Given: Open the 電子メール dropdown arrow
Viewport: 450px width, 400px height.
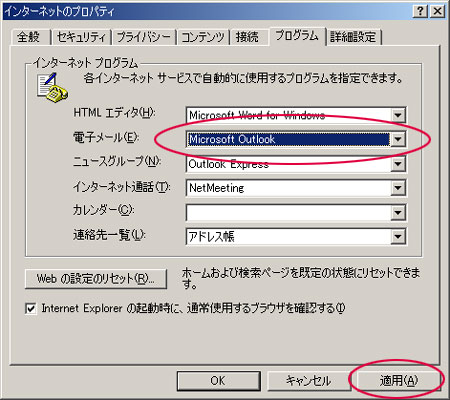Looking at the screenshot, I should point(398,139).
